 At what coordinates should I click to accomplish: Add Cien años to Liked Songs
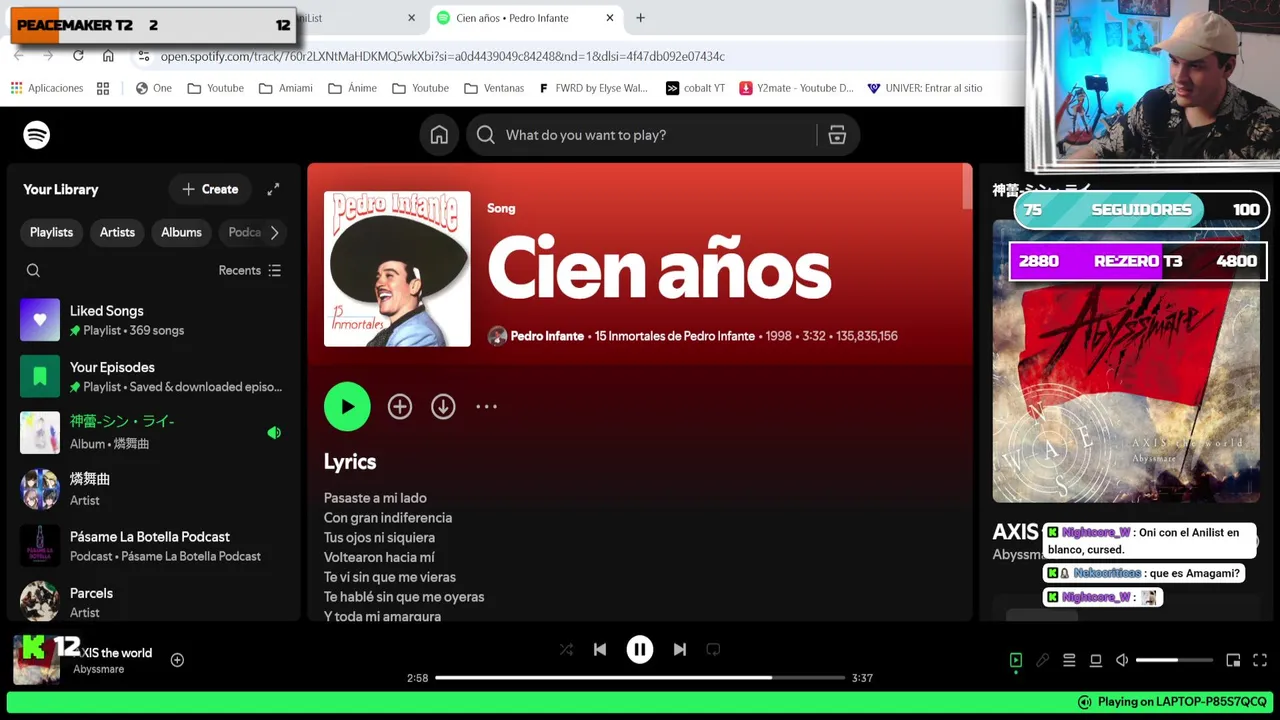pos(400,406)
